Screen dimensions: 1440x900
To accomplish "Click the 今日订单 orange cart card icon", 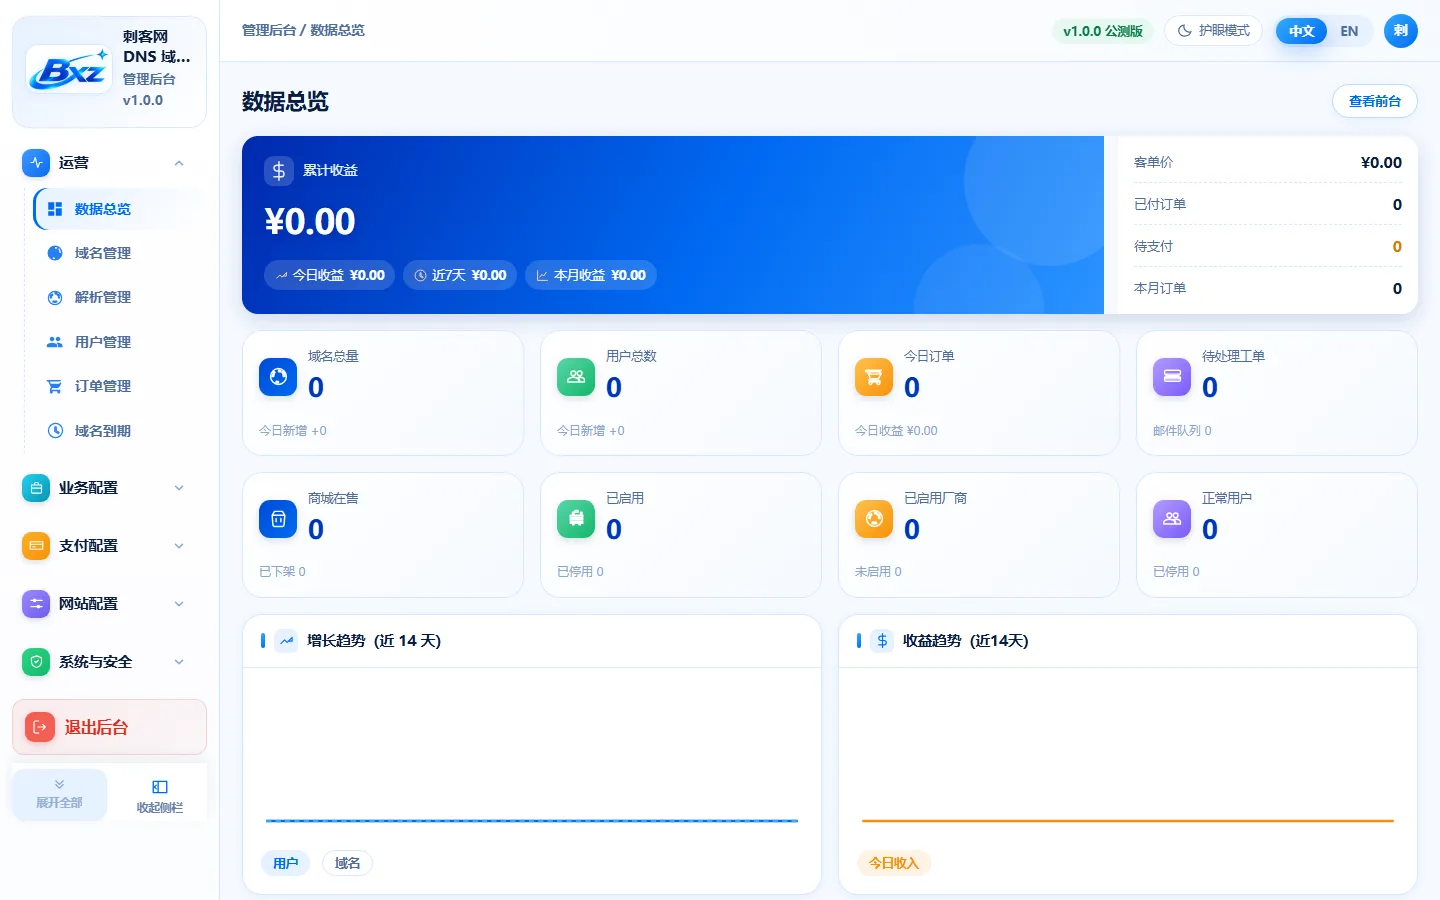I will click(874, 377).
